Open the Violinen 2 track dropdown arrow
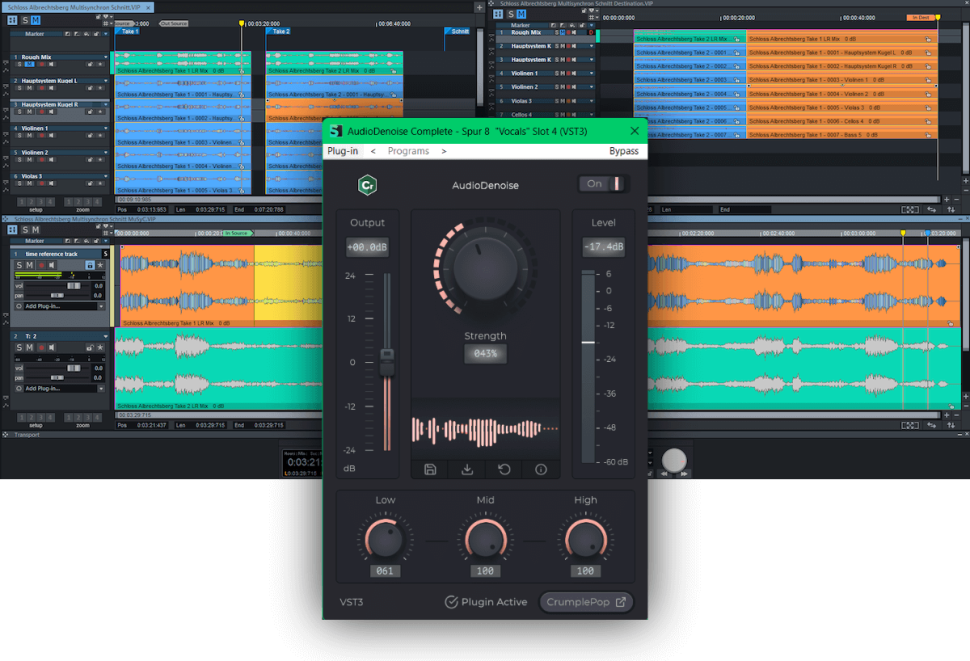Image resolution: width=970 pixels, height=661 pixels. tap(106, 152)
